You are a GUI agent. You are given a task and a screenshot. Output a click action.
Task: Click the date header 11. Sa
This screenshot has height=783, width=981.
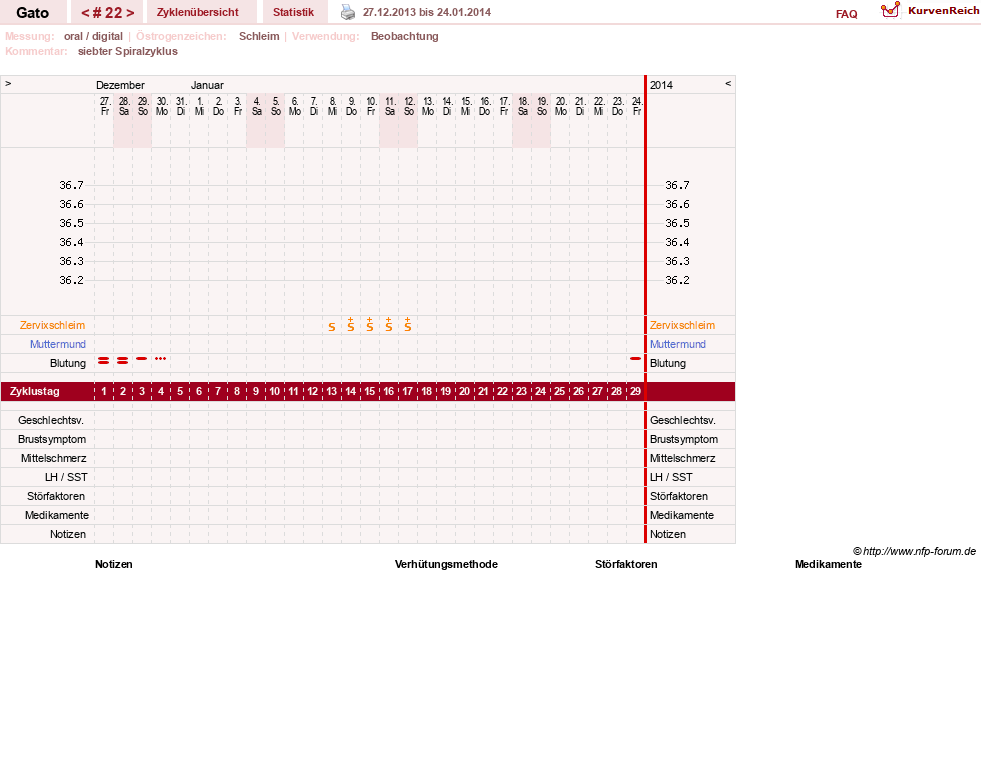[x=390, y=106]
